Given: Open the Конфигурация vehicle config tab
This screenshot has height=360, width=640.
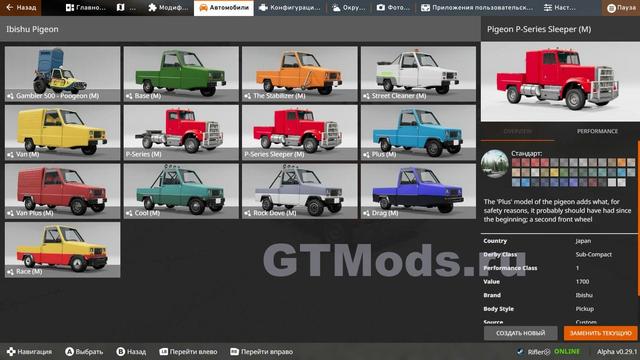Looking at the screenshot, I should coord(290,8).
